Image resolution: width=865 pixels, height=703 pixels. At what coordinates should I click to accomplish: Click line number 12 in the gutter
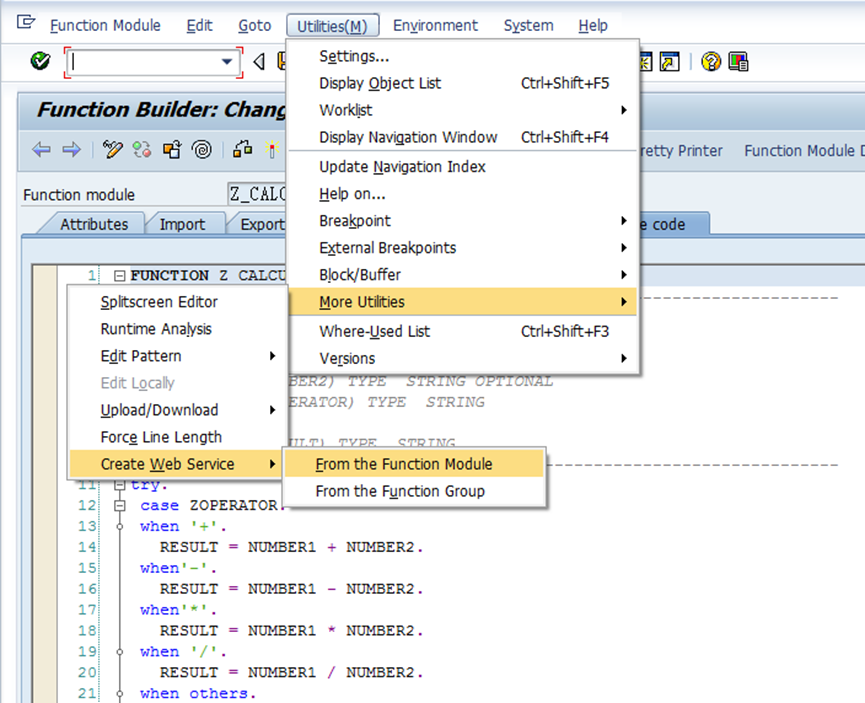(87, 505)
